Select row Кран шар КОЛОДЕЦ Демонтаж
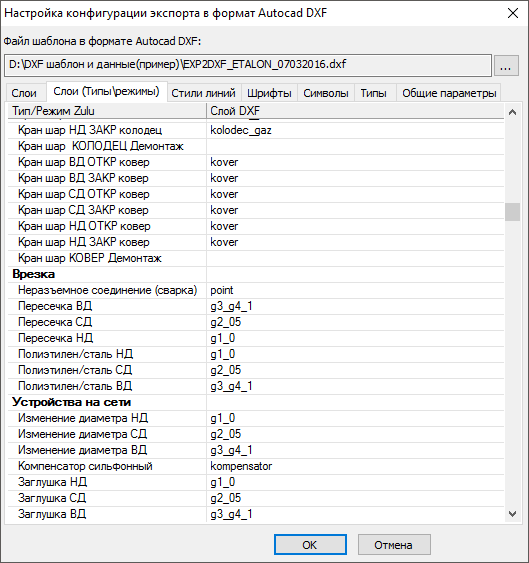529x563 pixels. [x=256, y=146]
